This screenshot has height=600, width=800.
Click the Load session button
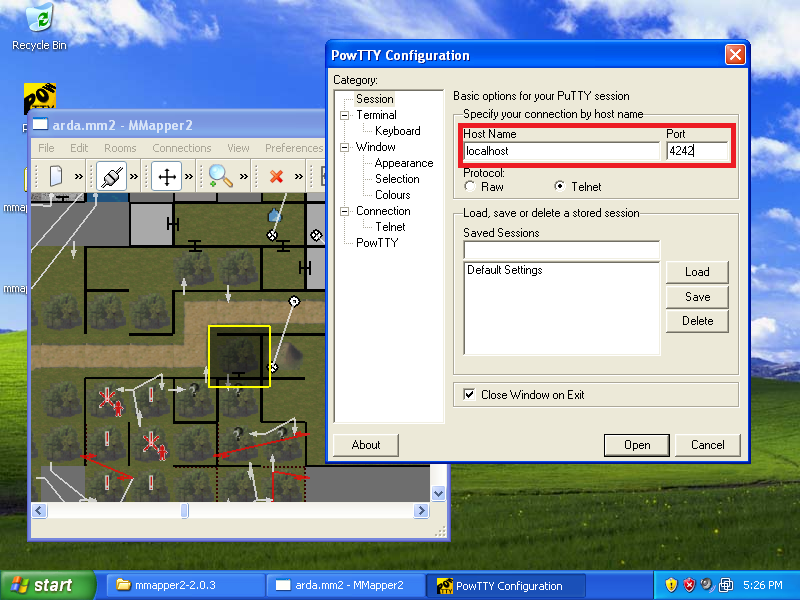pyautogui.click(x=697, y=272)
